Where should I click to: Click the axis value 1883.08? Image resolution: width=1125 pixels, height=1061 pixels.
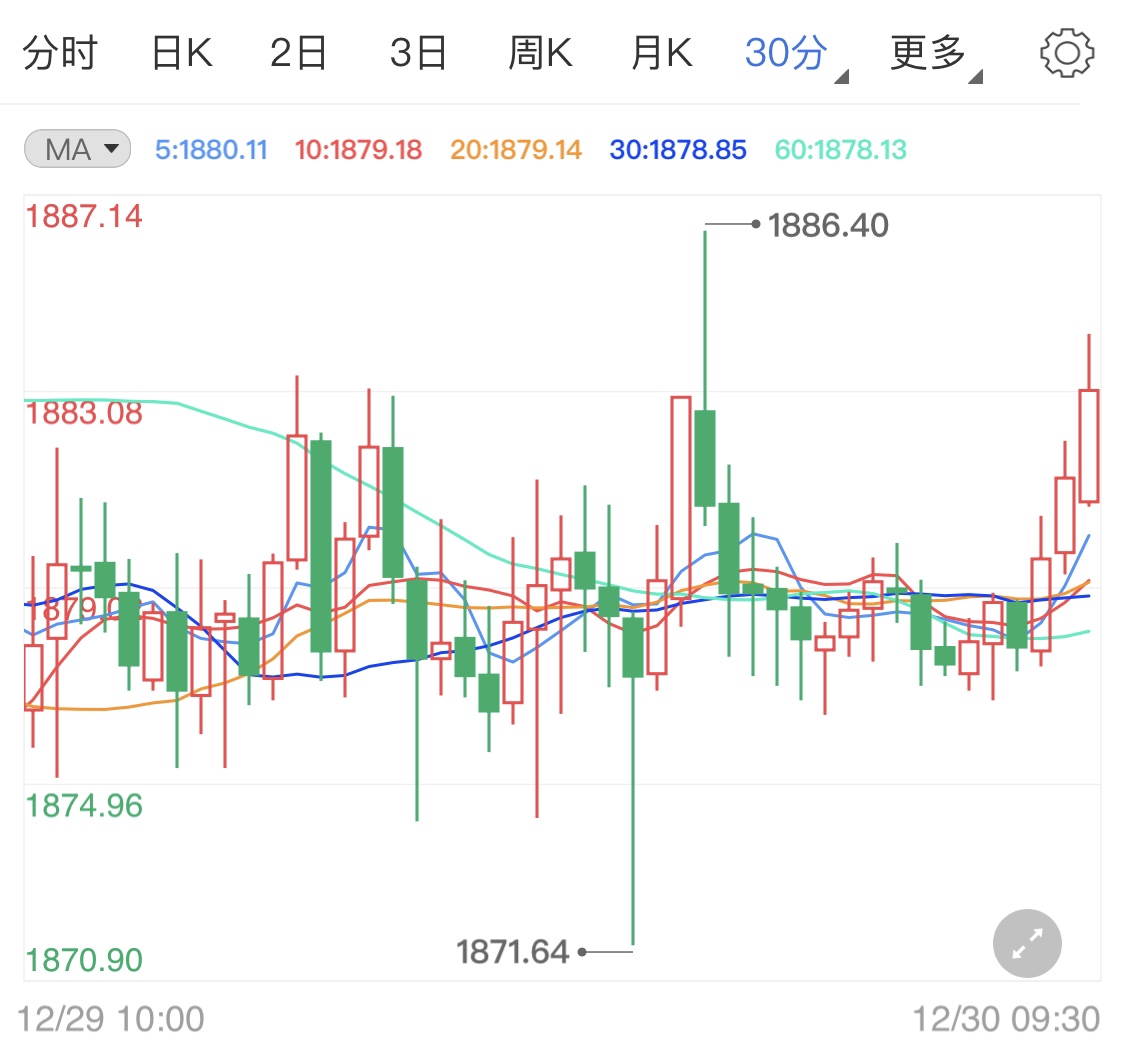(x=84, y=413)
